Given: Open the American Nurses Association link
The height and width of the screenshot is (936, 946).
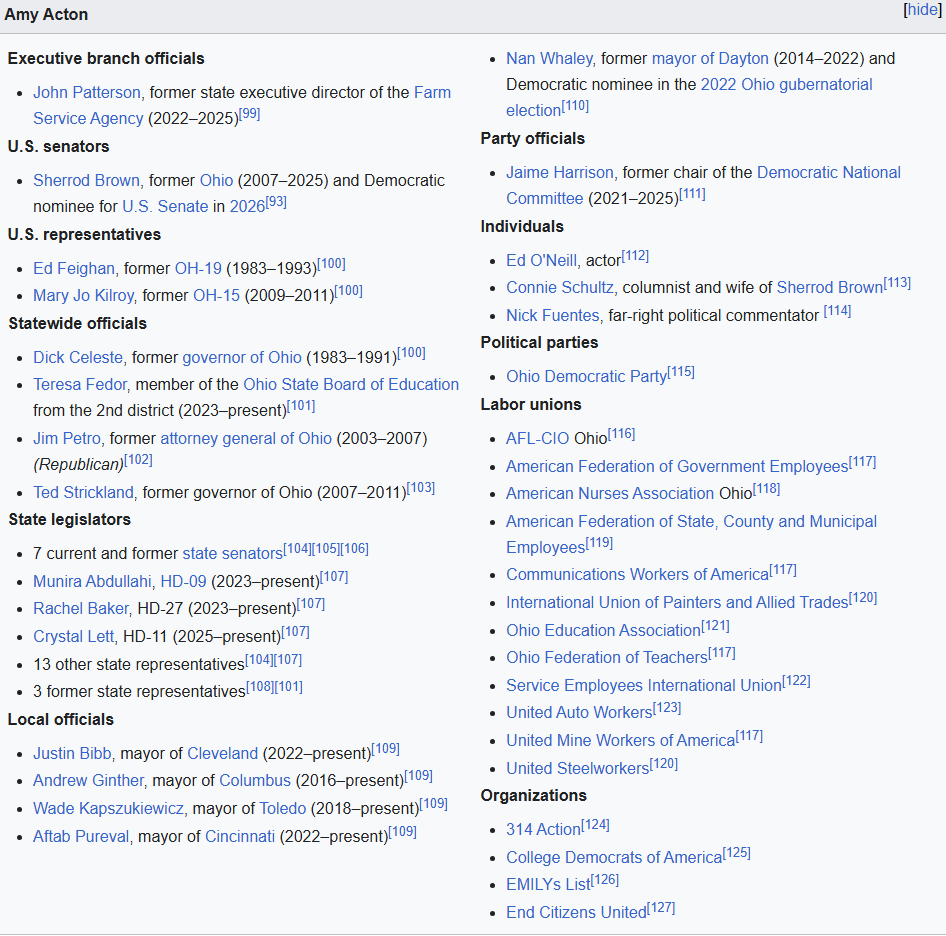Looking at the screenshot, I should [610, 494].
